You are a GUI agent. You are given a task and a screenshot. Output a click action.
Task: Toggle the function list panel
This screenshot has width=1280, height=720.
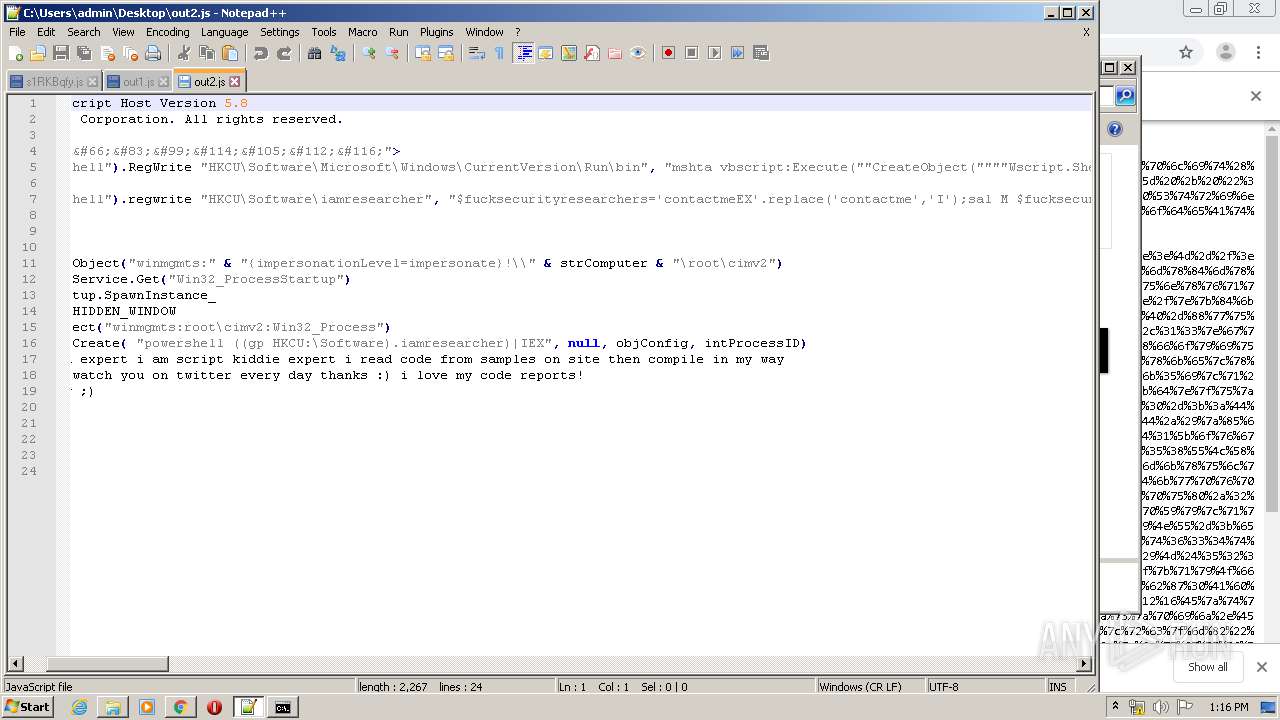point(592,53)
